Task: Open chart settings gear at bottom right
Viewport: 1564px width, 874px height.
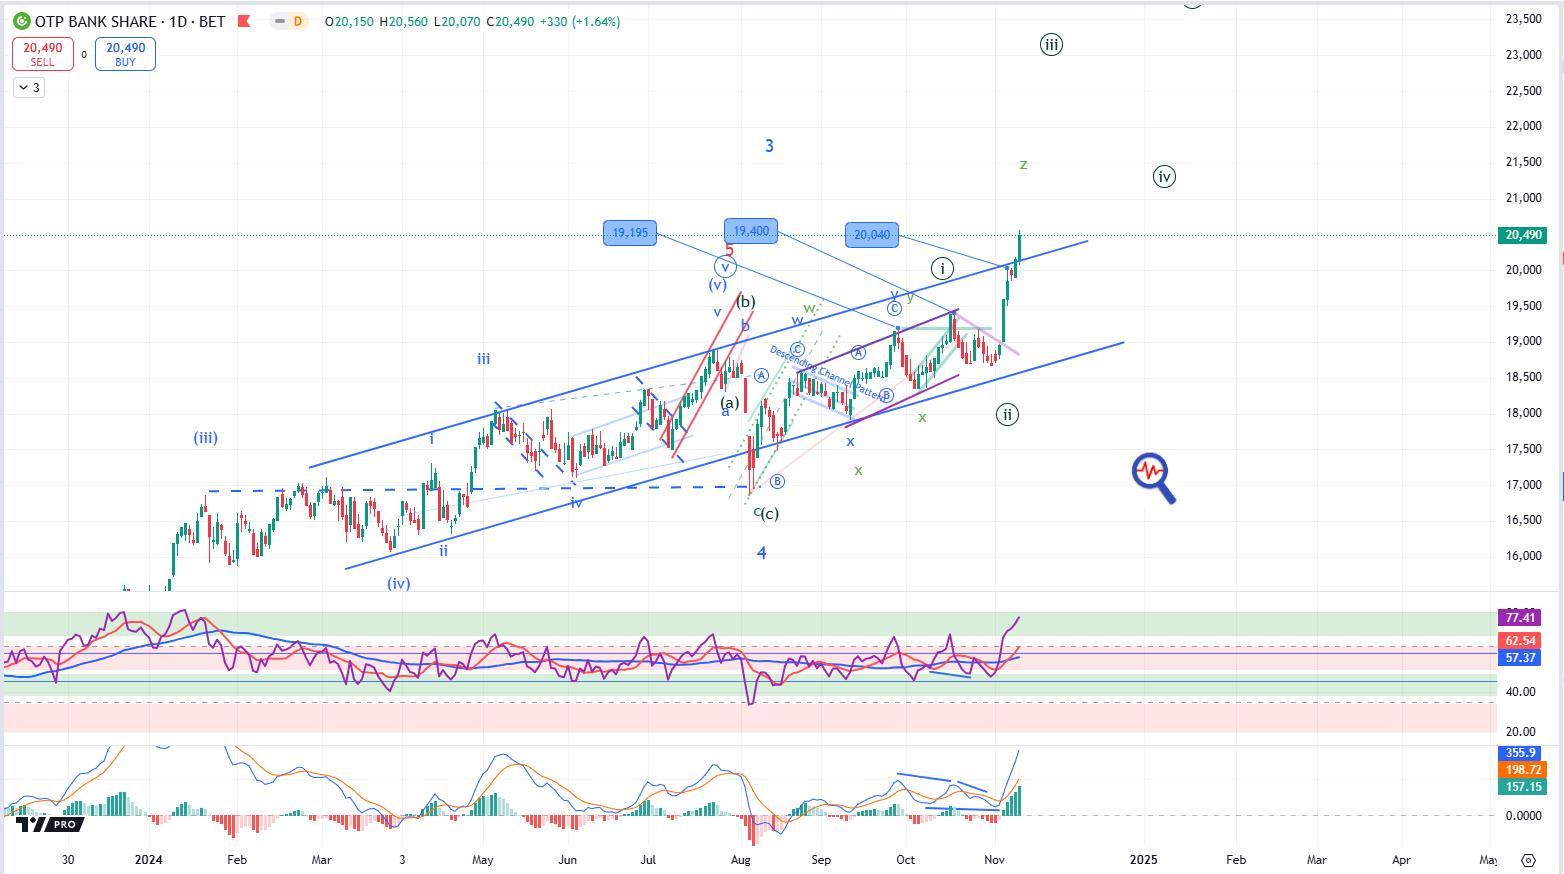Action: coord(1528,860)
